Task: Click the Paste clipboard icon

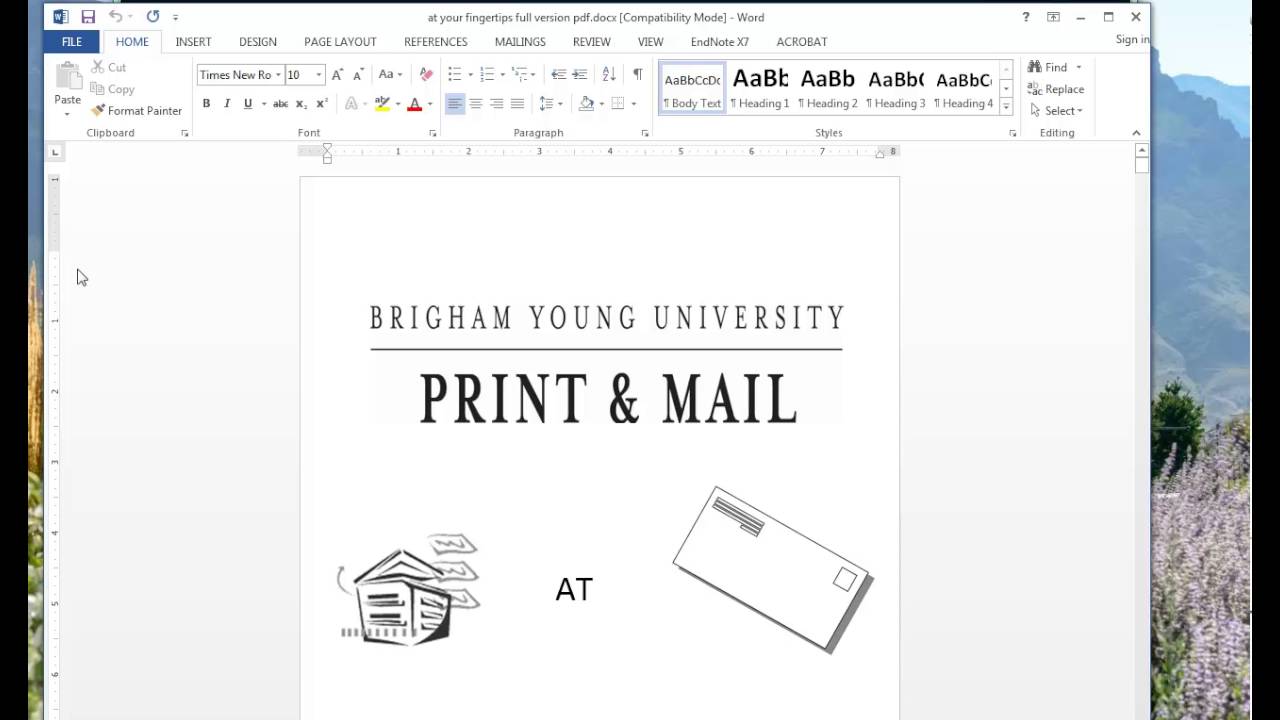Action: (x=68, y=77)
